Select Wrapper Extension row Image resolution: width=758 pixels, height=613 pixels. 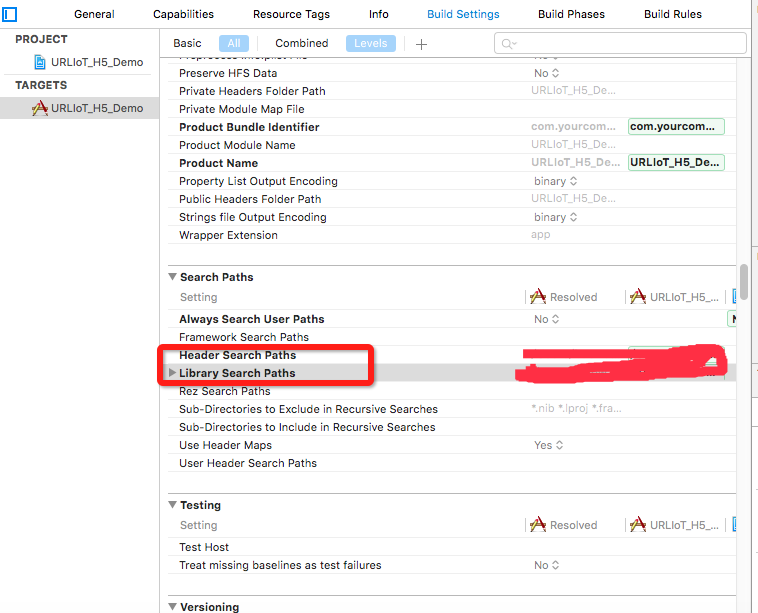[452, 235]
